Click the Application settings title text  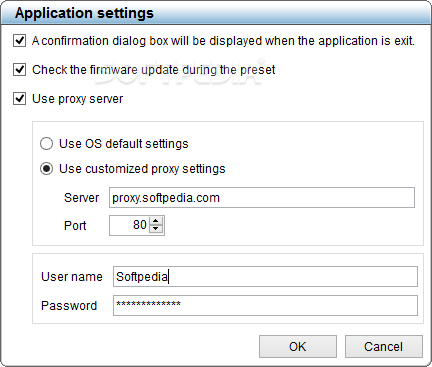(84, 13)
